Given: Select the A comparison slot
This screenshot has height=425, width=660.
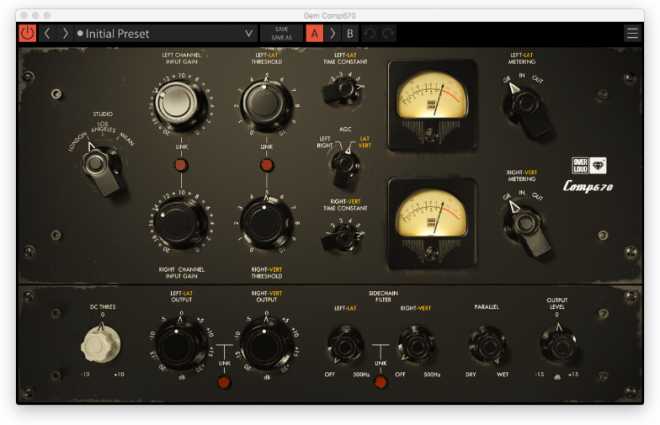Looking at the screenshot, I should [x=314, y=34].
